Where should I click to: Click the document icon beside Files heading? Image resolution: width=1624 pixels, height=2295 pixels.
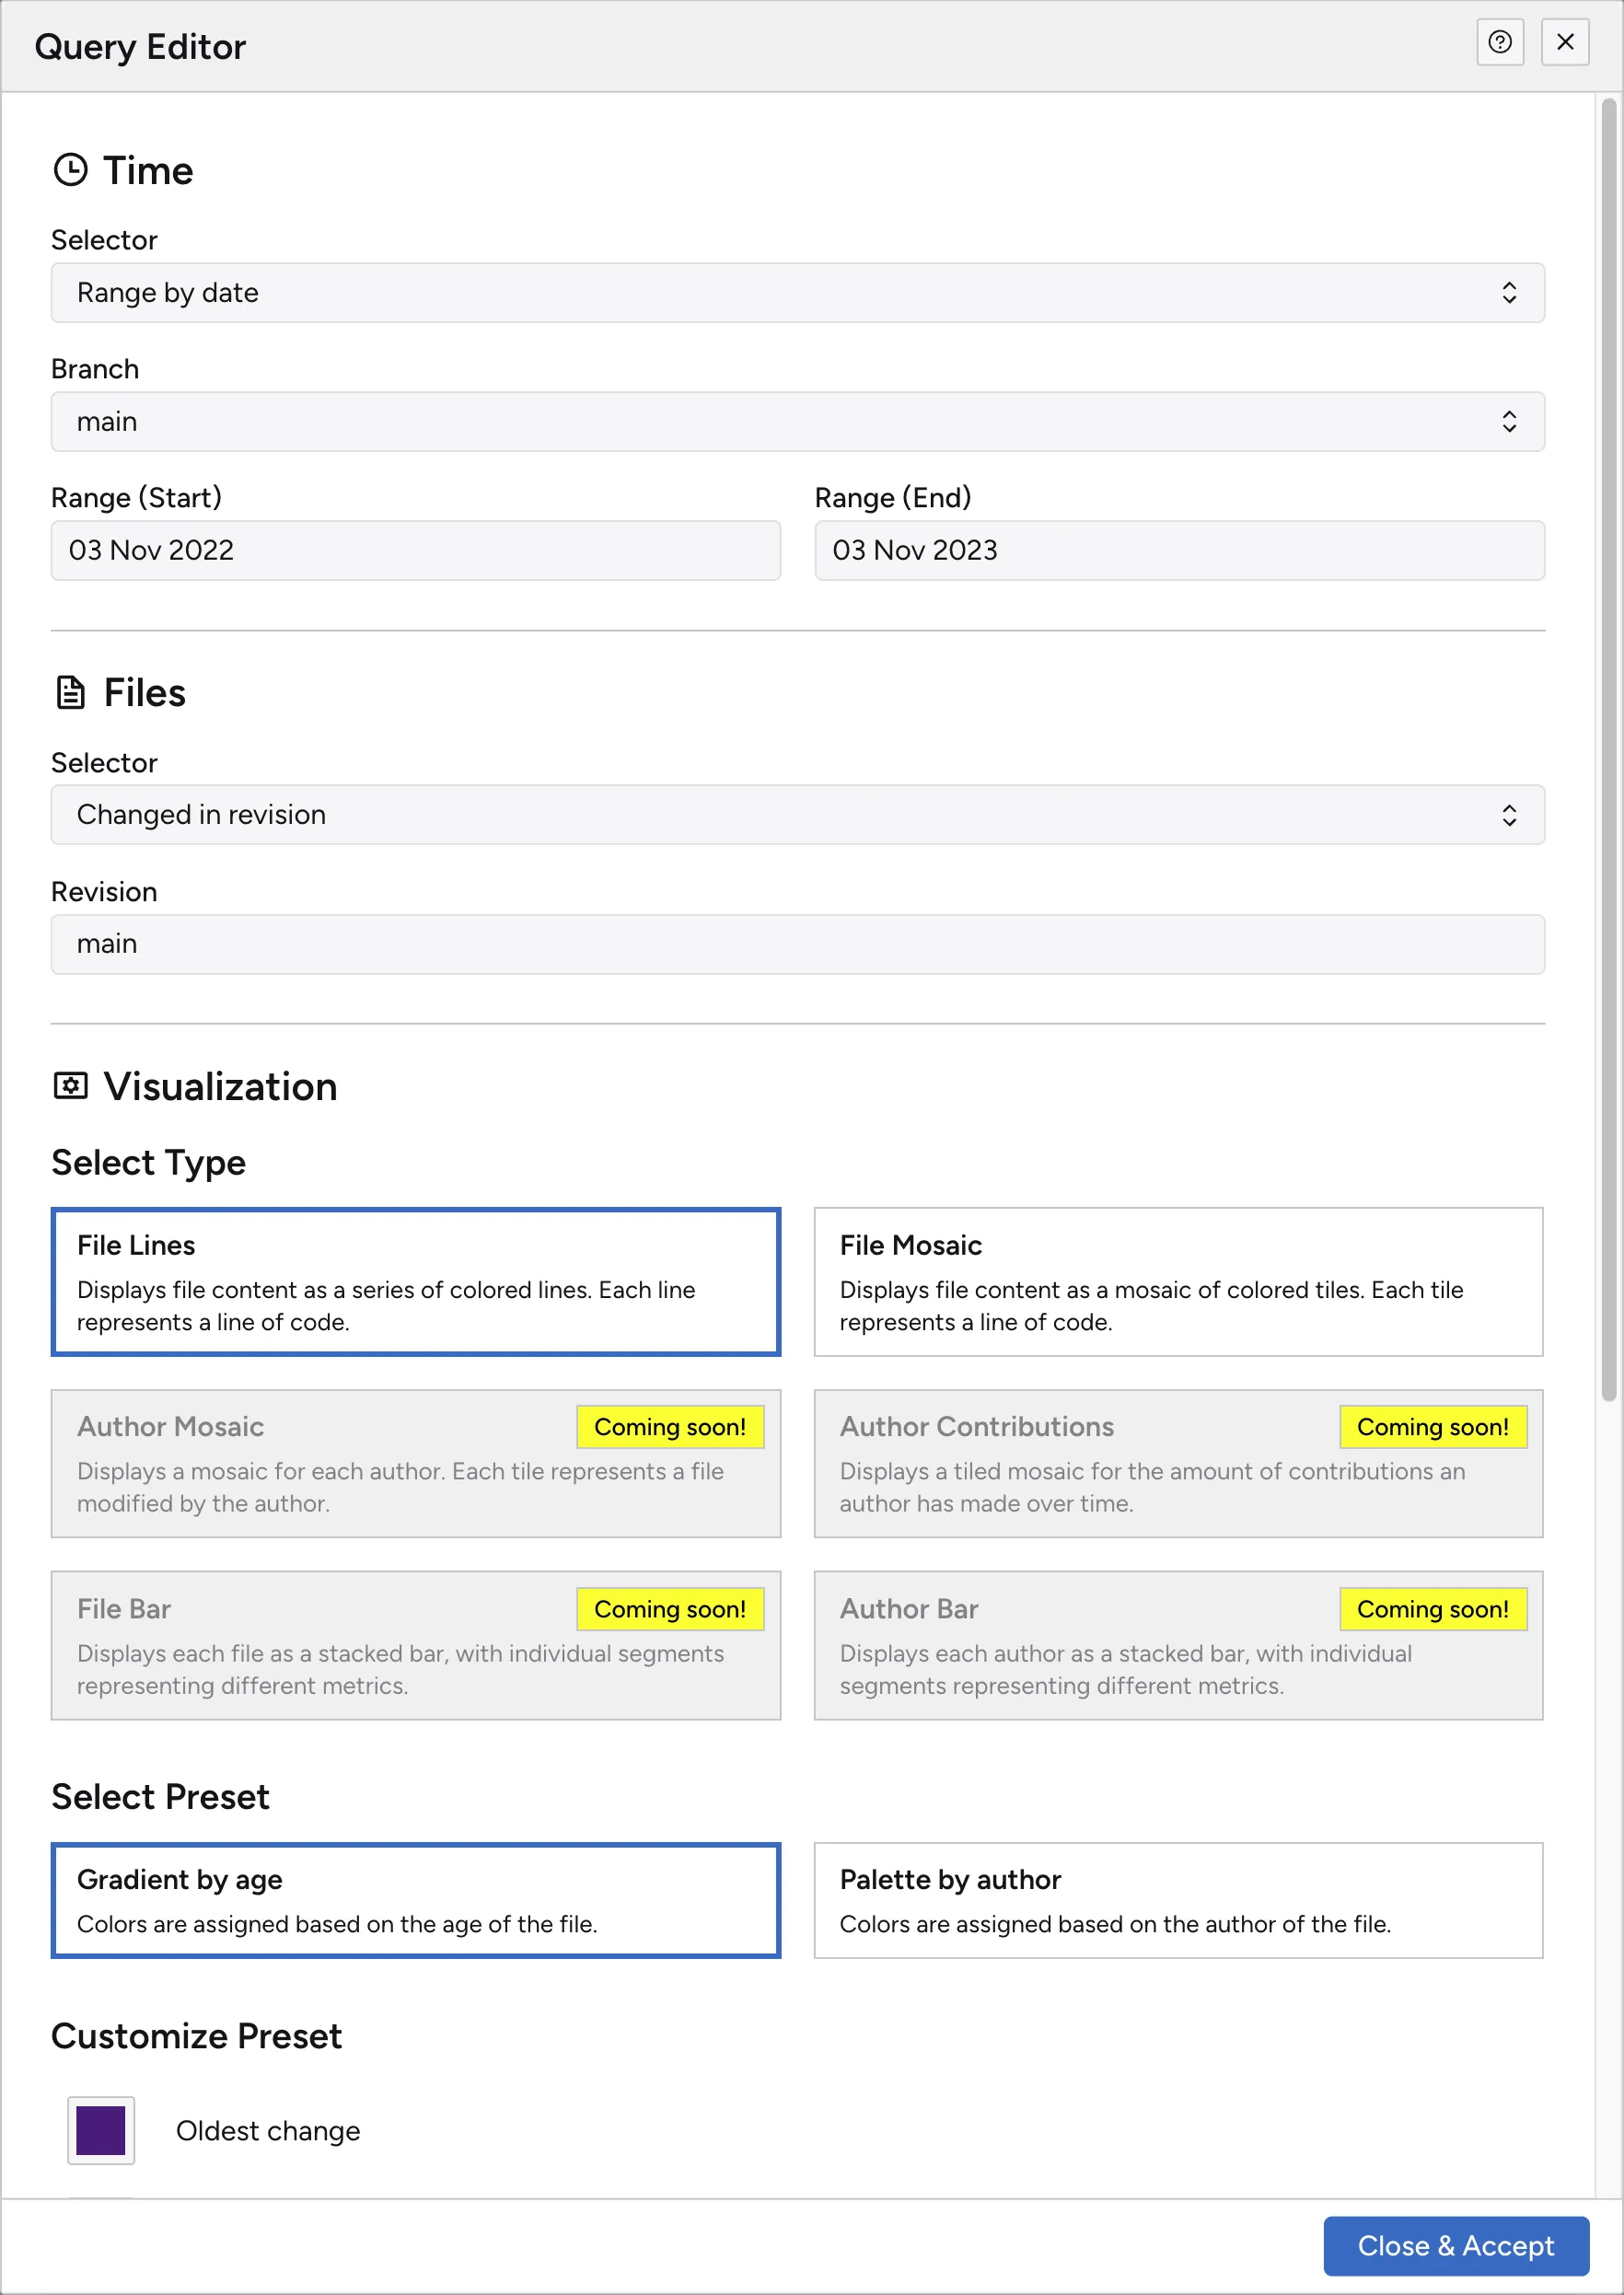[x=70, y=692]
